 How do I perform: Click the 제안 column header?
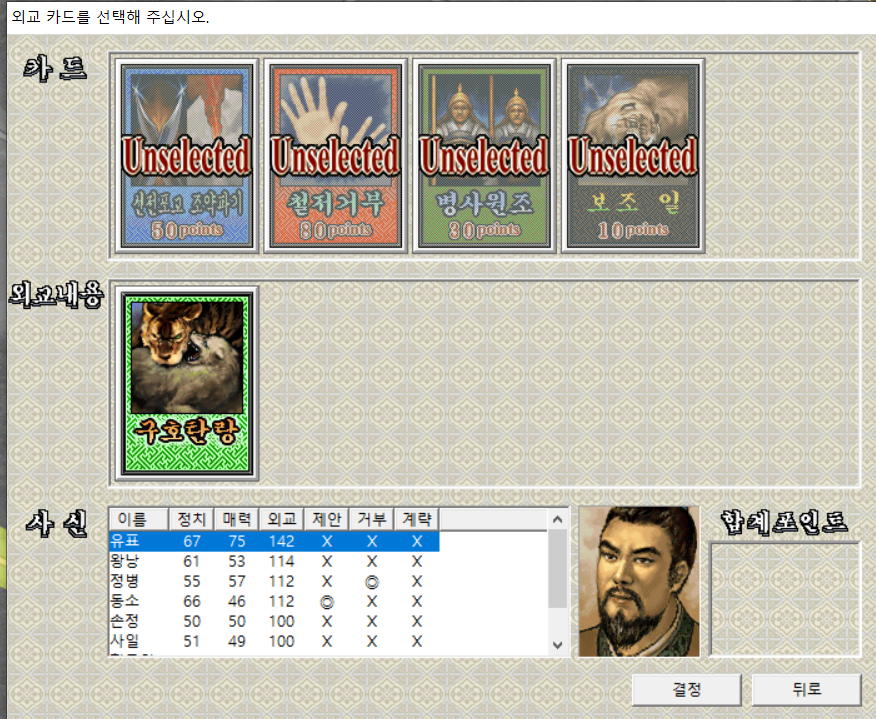[327, 519]
